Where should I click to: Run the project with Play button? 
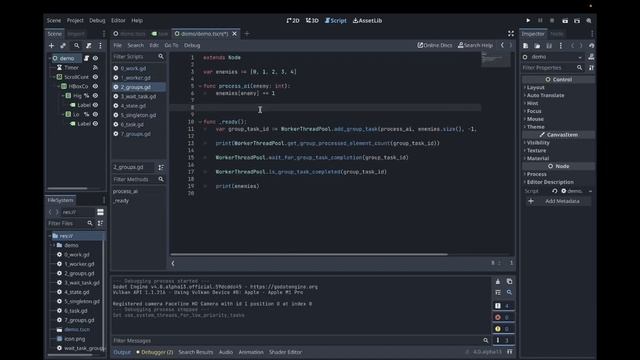(528, 20)
